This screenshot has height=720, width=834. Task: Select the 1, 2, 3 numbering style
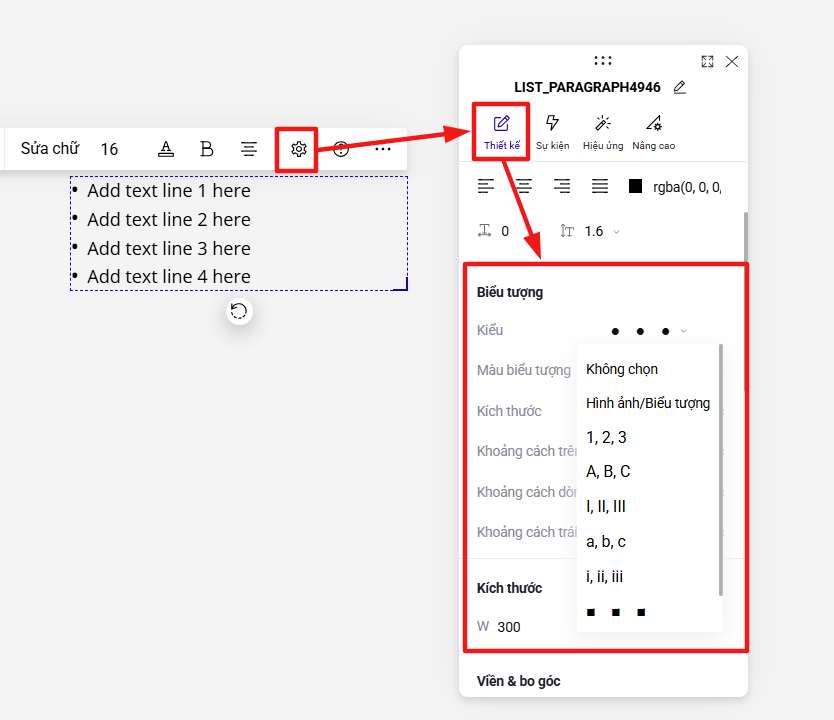click(606, 437)
